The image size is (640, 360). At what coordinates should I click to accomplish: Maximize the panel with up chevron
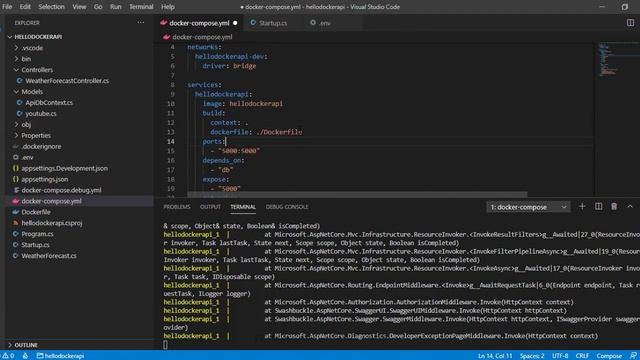pyautogui.click(x=630, y=207)
